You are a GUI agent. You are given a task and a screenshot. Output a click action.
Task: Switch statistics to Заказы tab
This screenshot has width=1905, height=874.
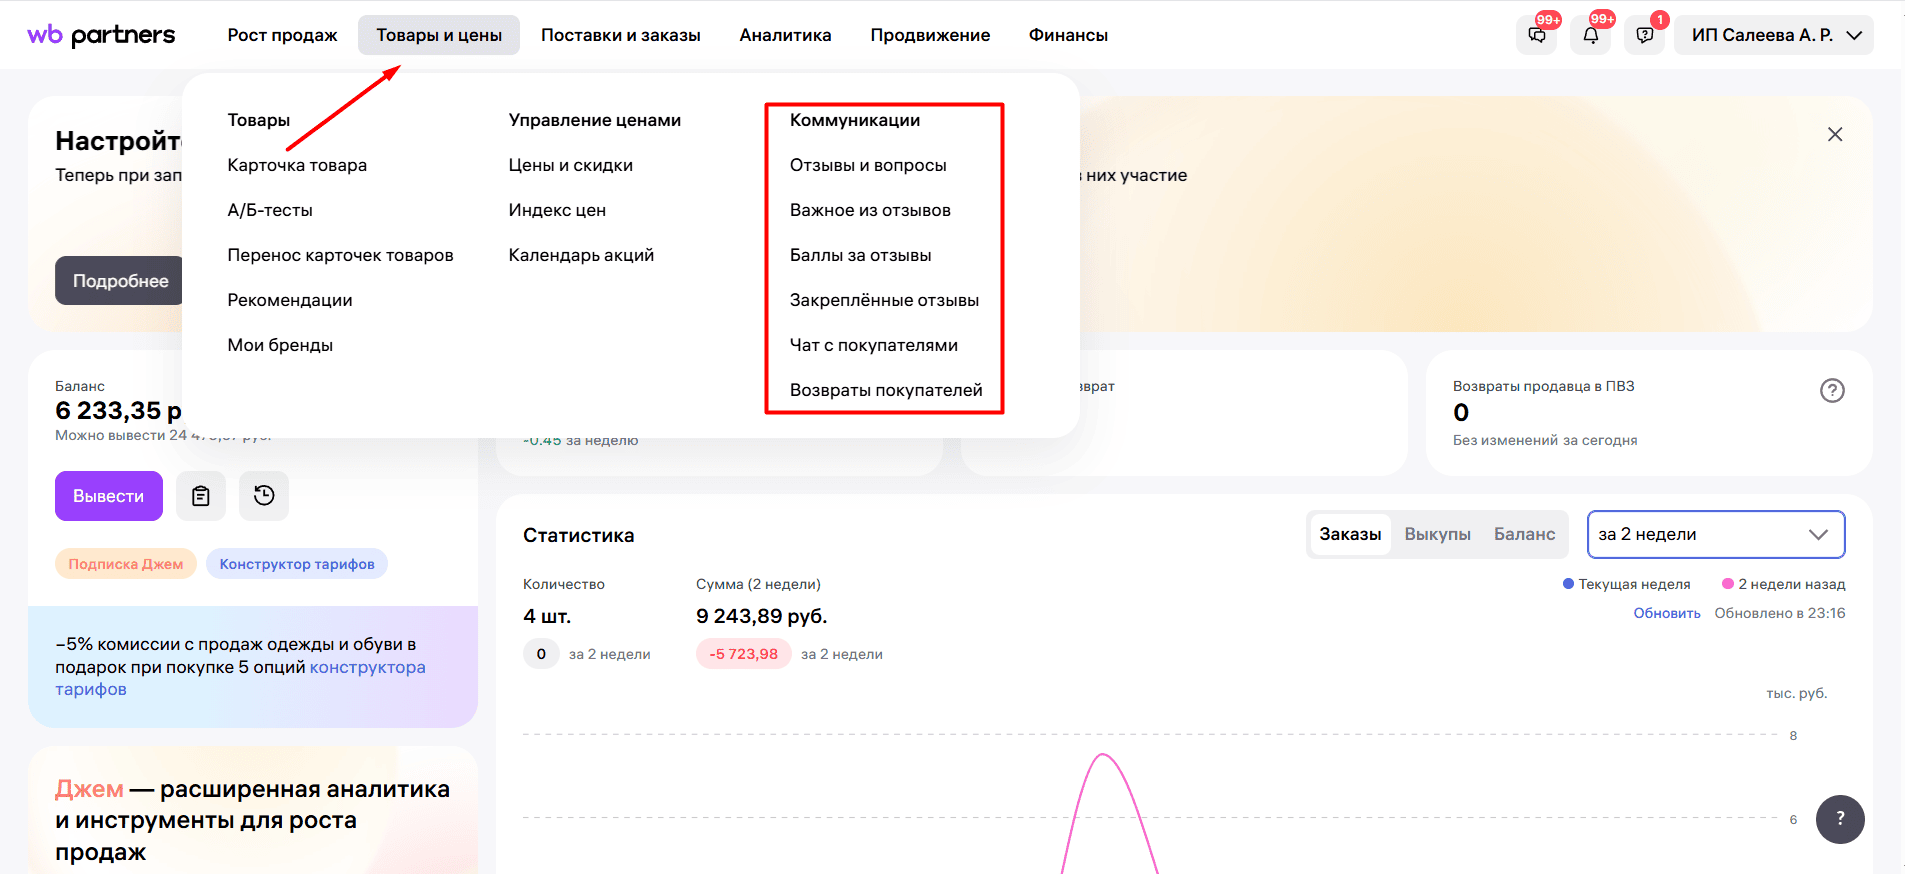(1350, 534)
